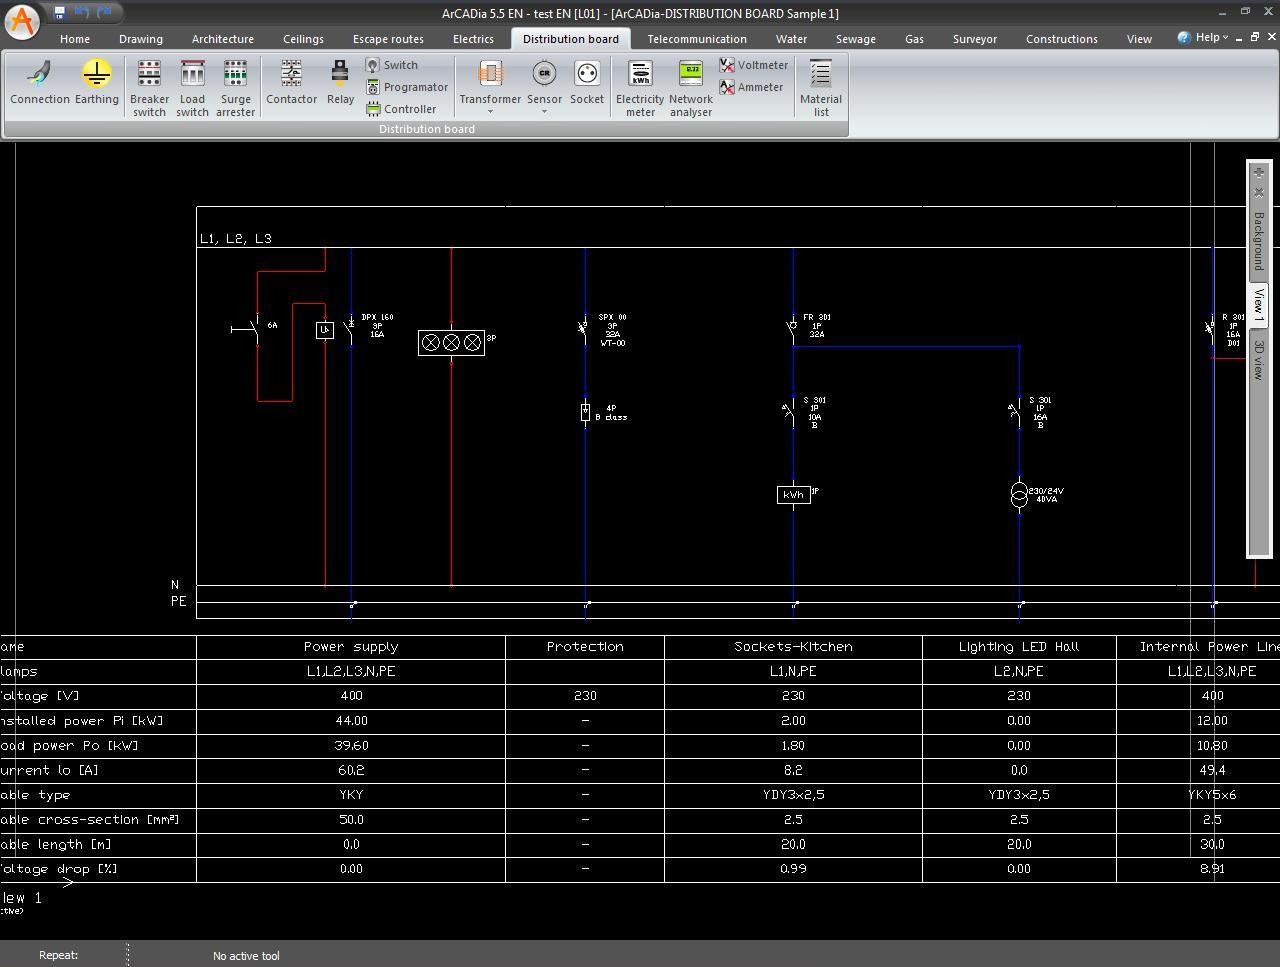Insert a Socket symbol
The height and width of the screenshot is (967, 1280).
coord(587,82)
